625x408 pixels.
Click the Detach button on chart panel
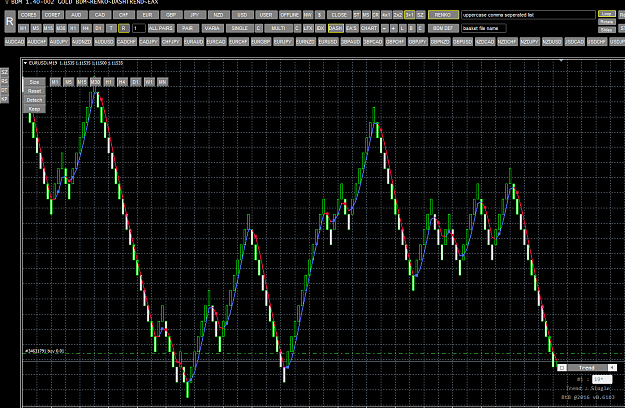pyautogui.click(x=34, y=100)
